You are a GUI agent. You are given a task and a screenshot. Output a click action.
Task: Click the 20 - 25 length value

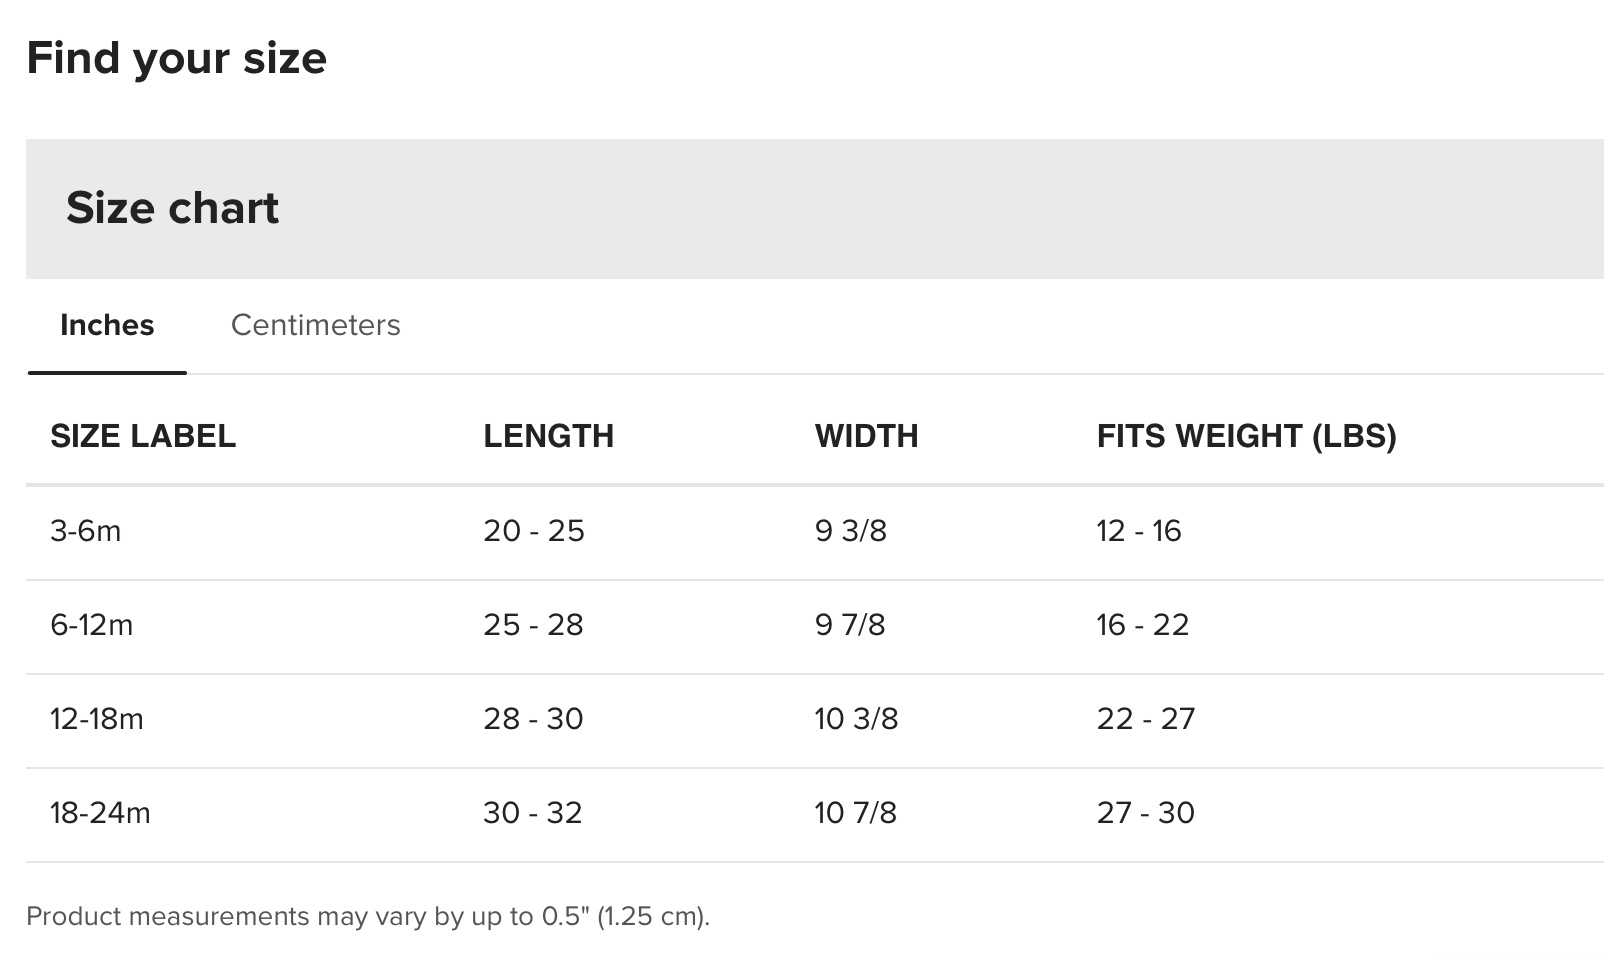[x=534, y=531]
